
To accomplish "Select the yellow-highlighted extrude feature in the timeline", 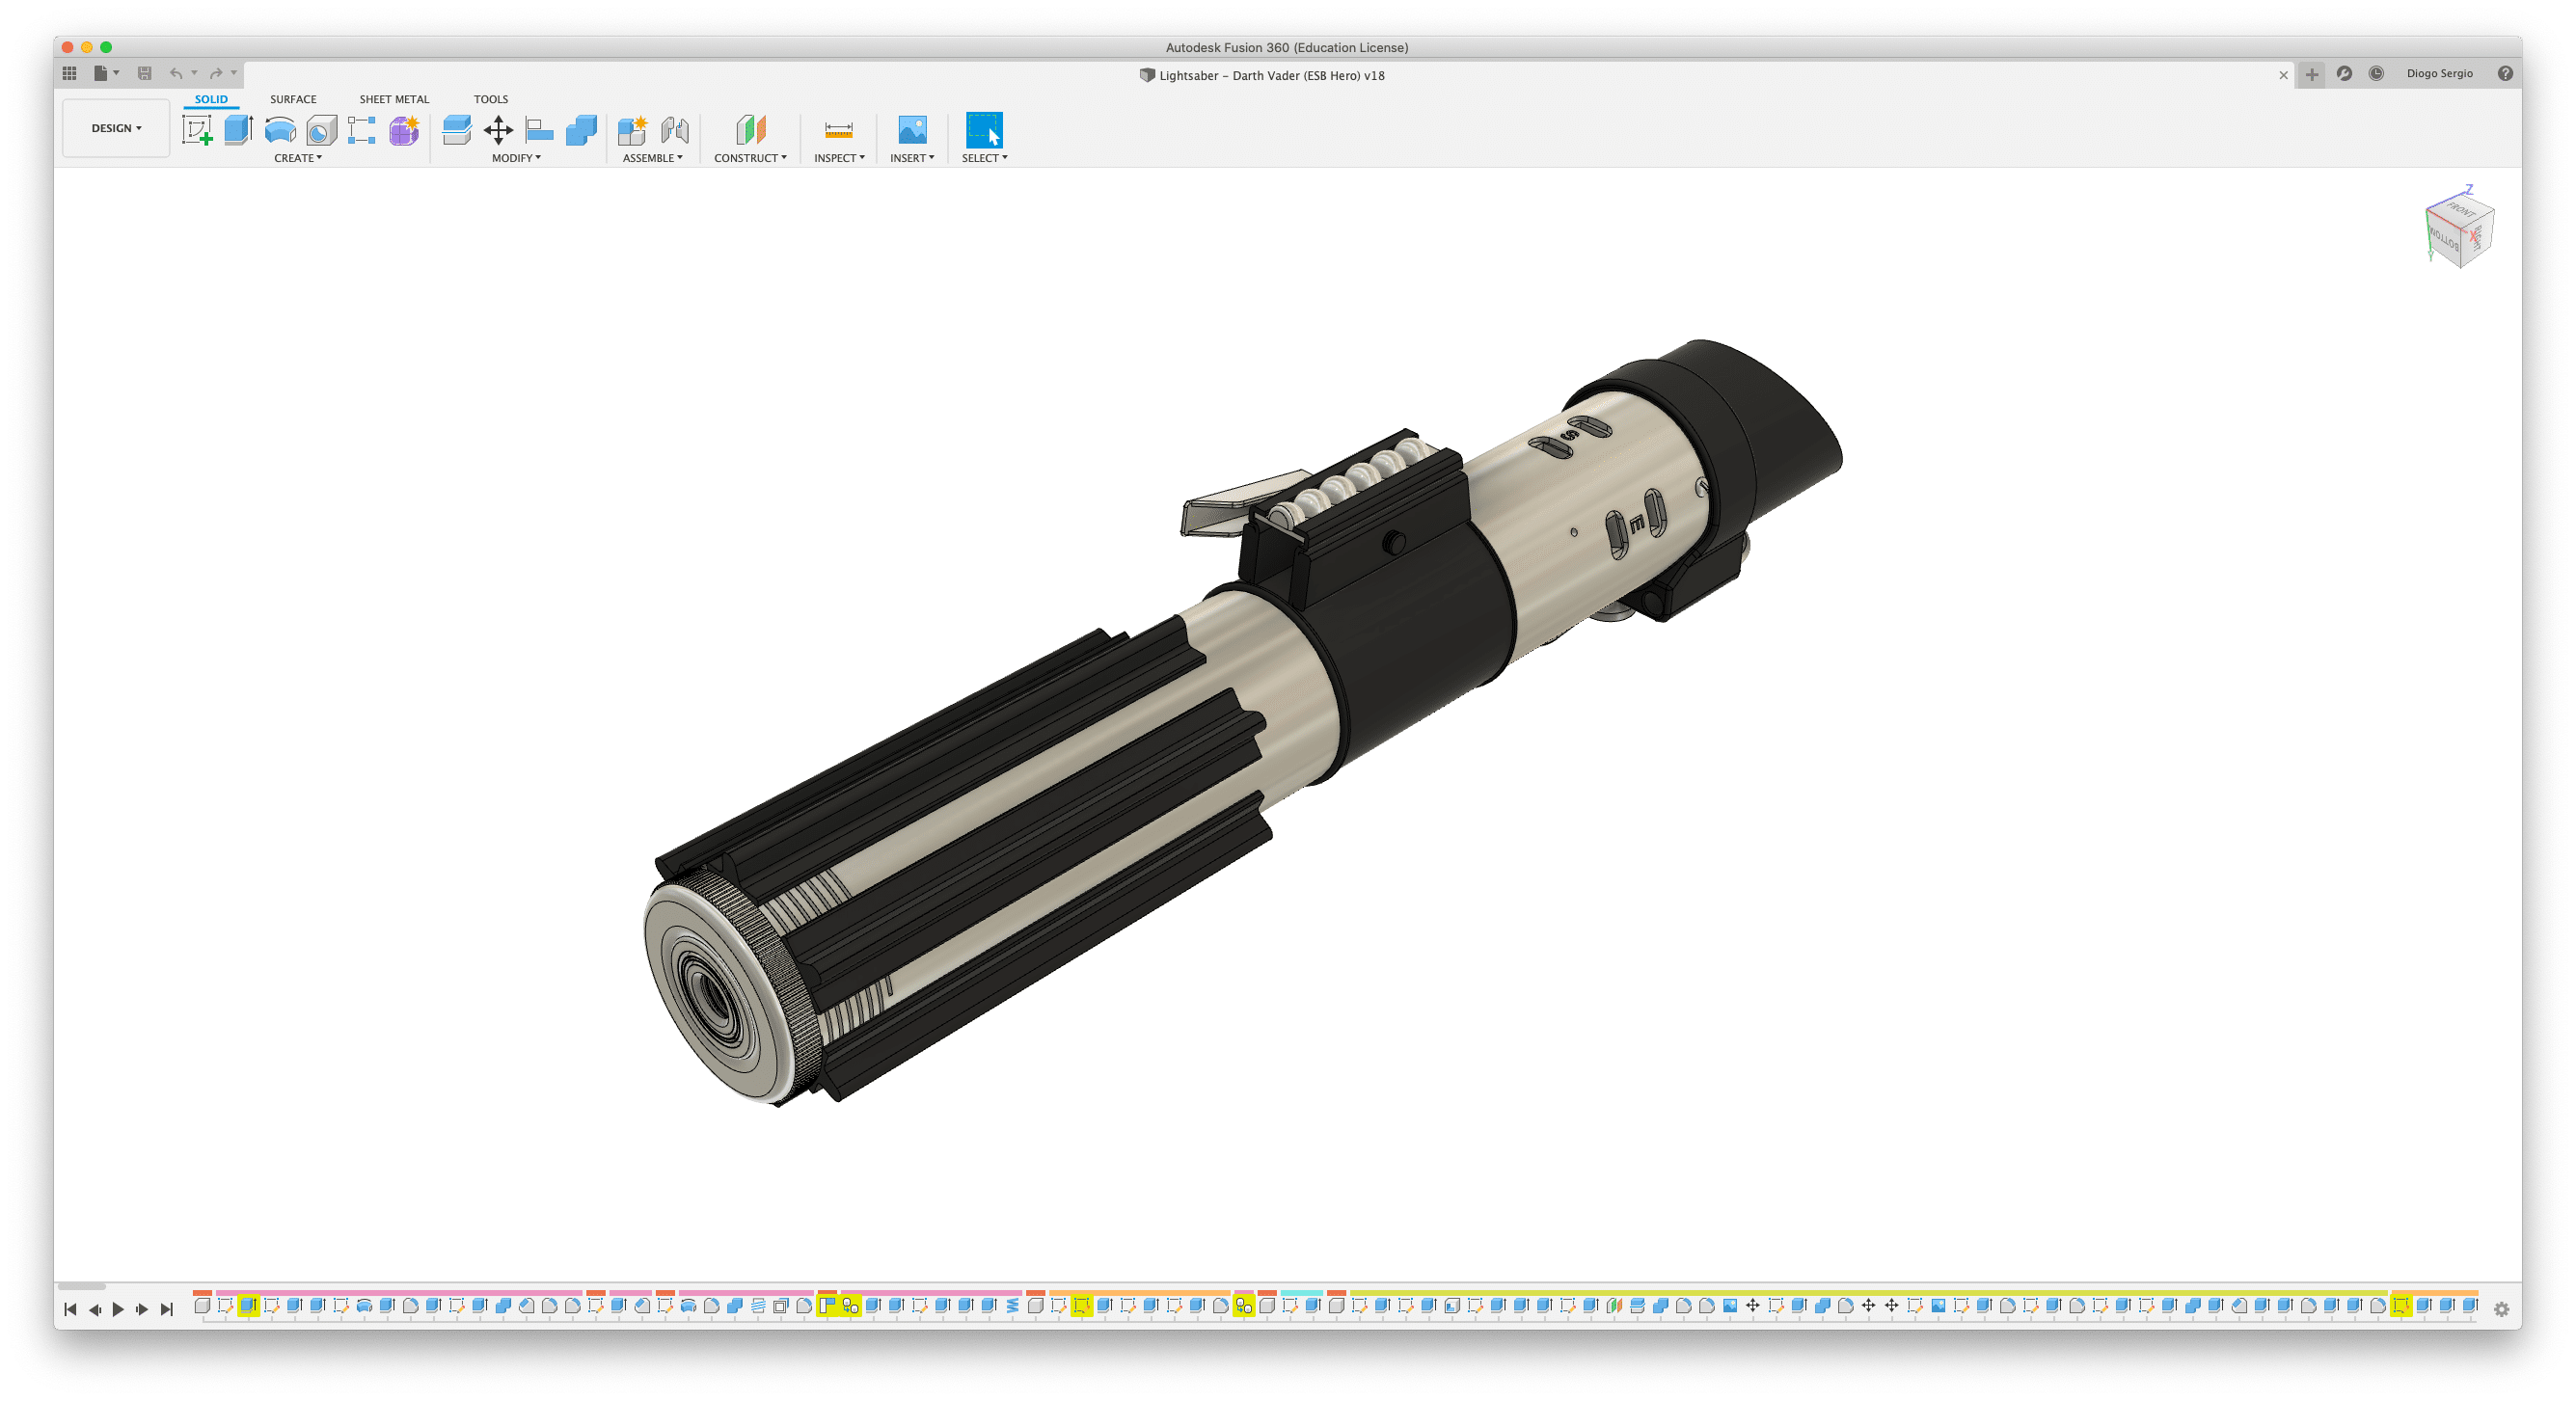I will 248,1305.
